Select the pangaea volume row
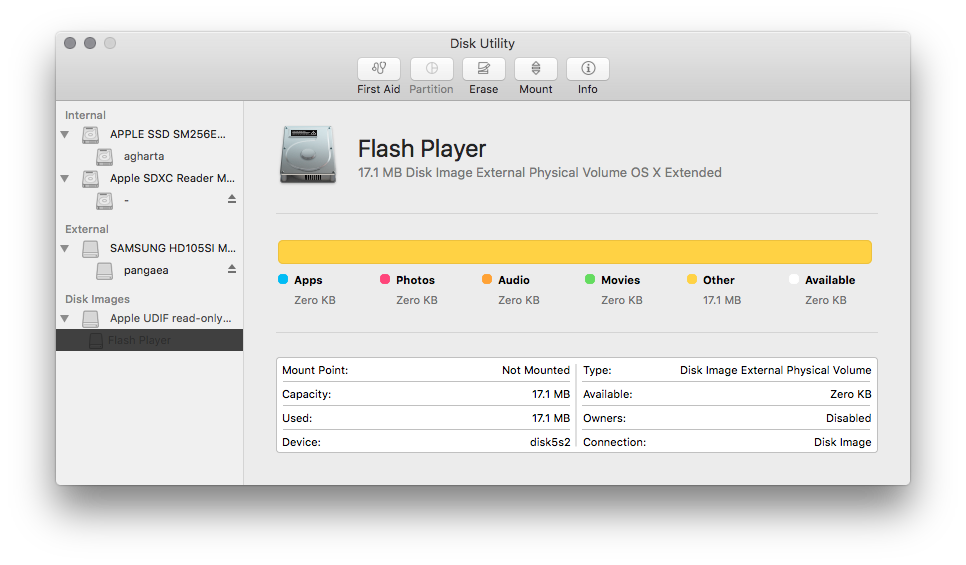The height and width of the screenshot is (565, 966). [150, 270]
